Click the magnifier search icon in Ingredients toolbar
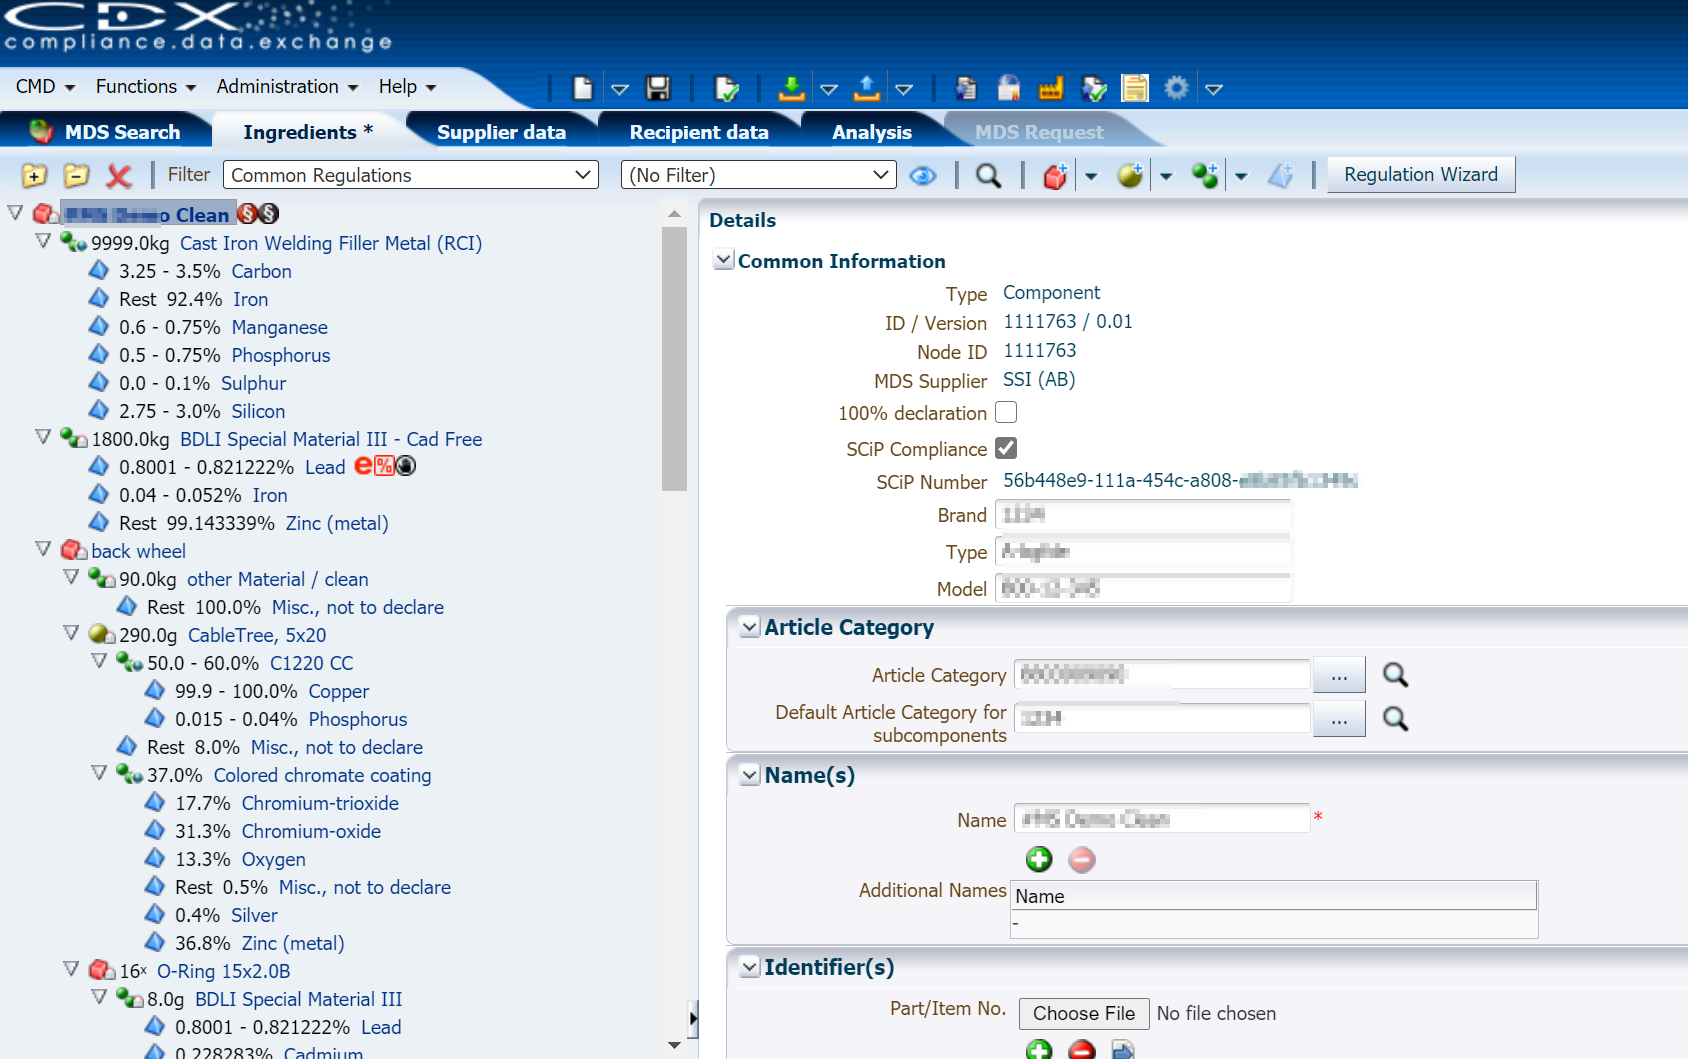1688x1059 pixels. (x=989, y=175)
